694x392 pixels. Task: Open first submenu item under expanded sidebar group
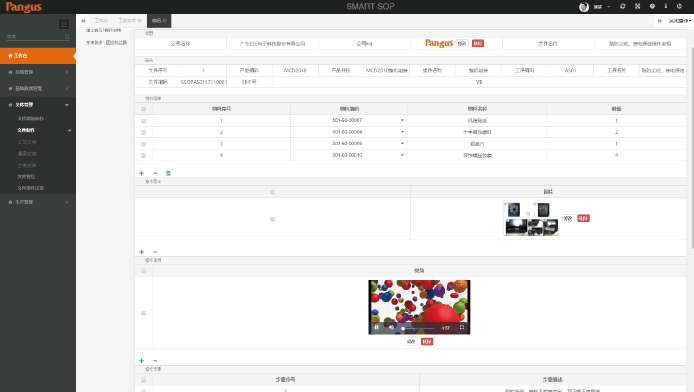(31, 119)
